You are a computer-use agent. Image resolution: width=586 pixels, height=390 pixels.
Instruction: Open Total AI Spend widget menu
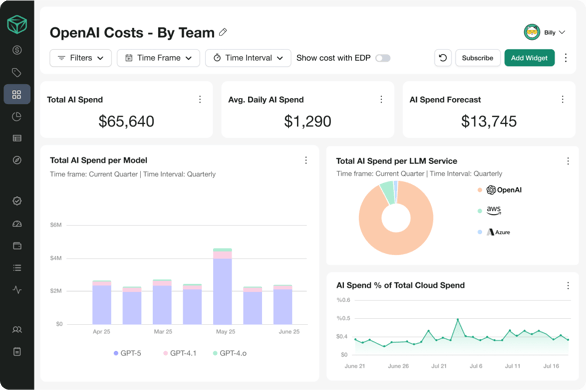click(x=200, y=99)
